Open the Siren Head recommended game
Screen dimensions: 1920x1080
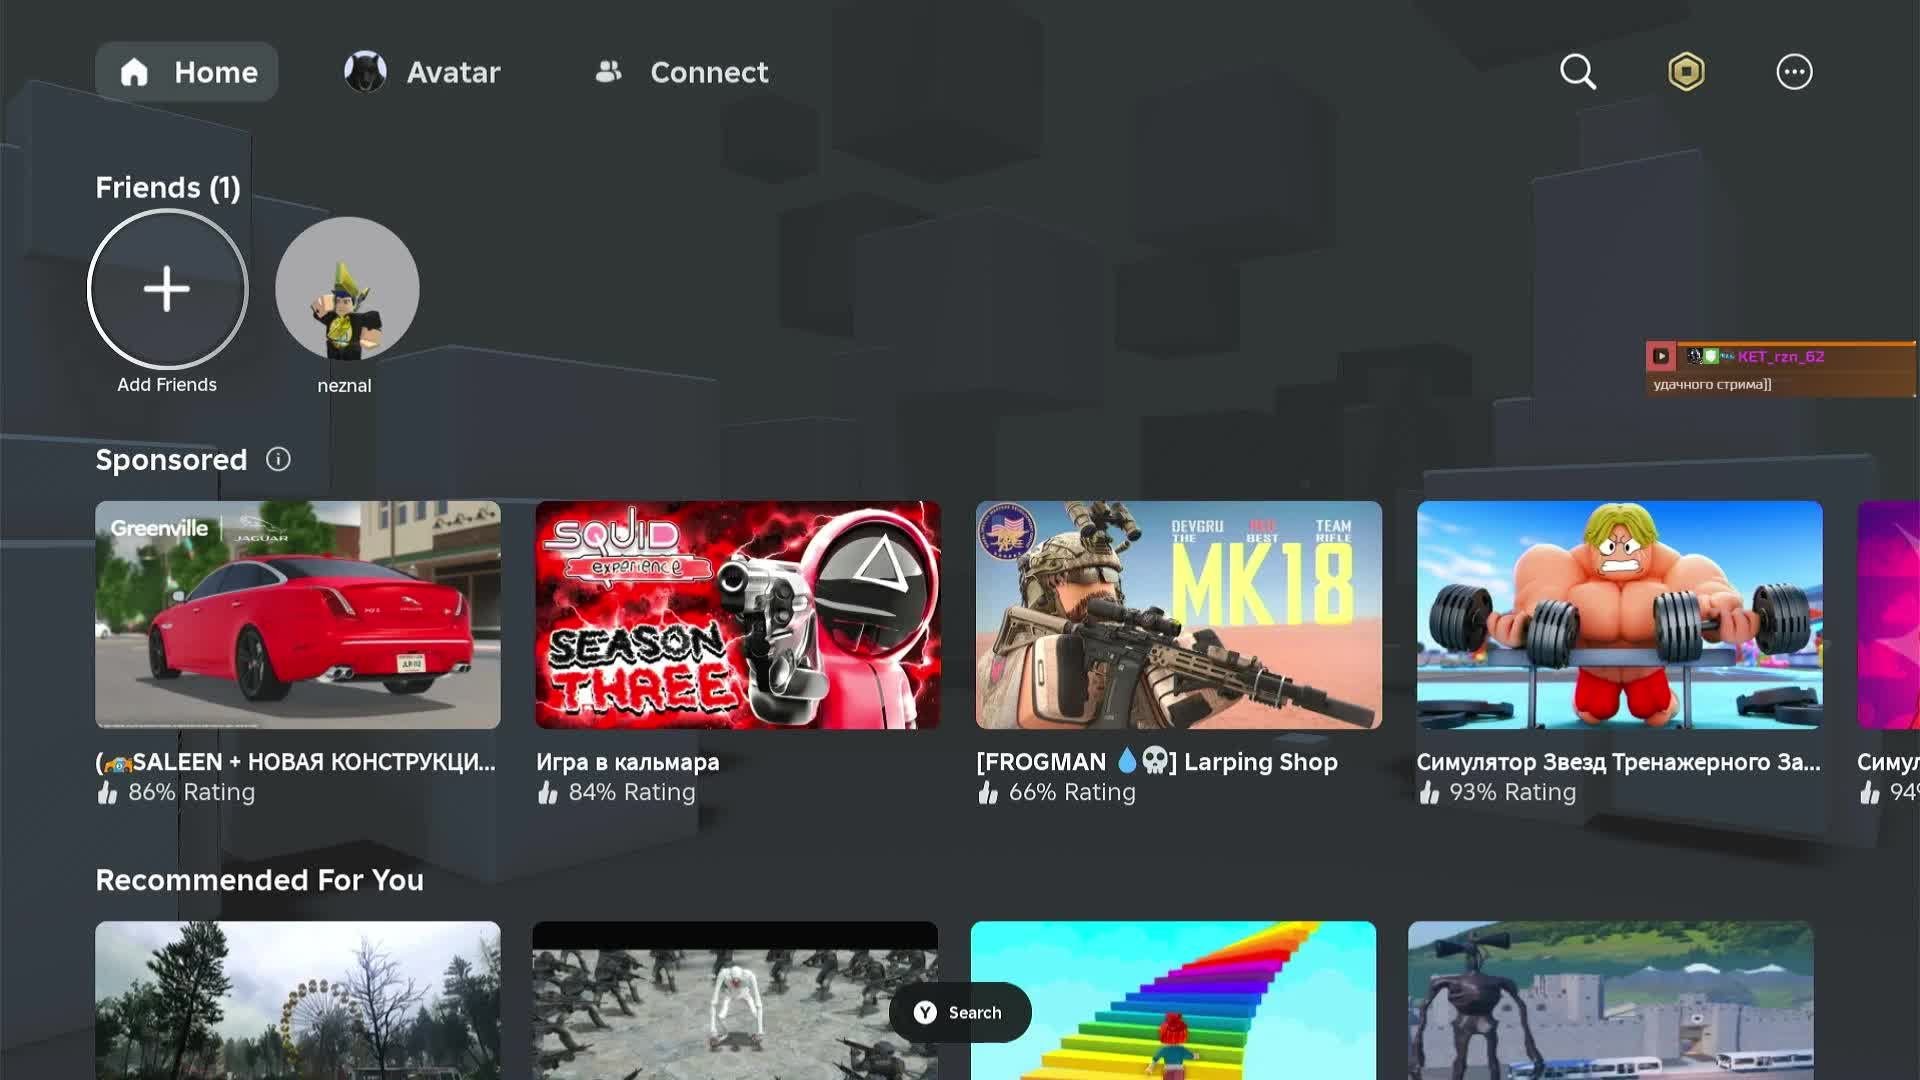(x=1610, y=1000)
